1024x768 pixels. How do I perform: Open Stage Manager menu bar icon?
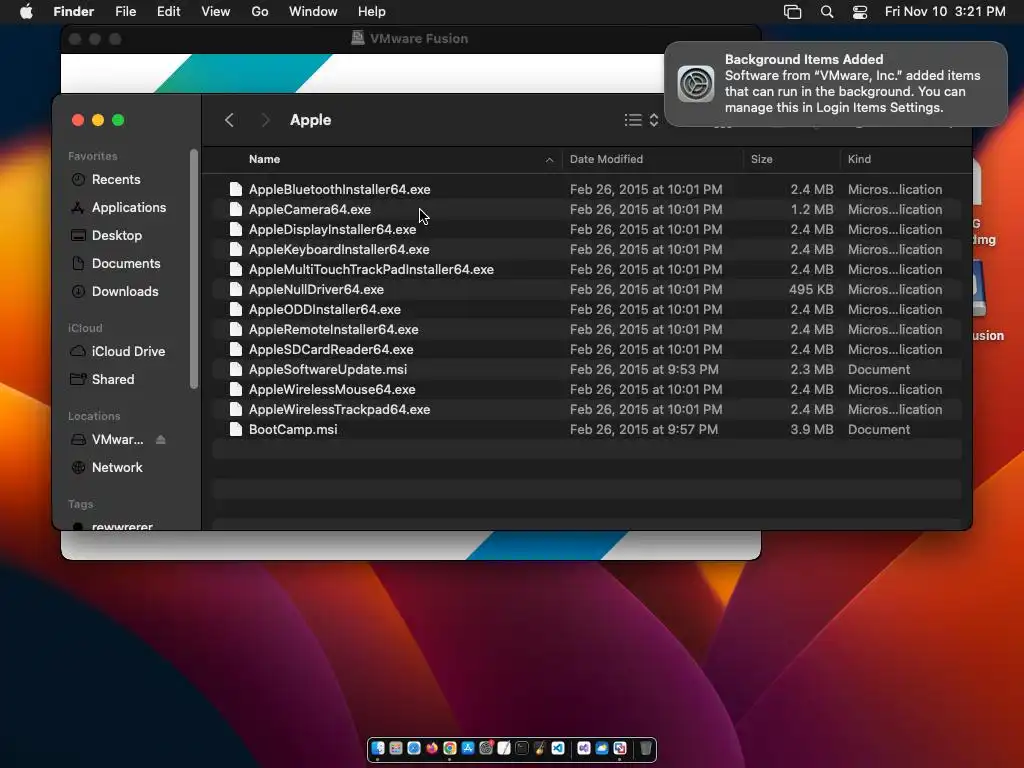point(792,12)
